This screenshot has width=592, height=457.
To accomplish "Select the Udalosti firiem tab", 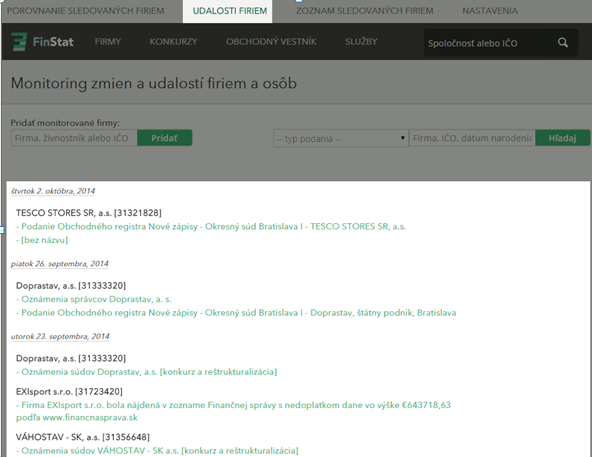I will pyautogui.click(x=230, y=11).
